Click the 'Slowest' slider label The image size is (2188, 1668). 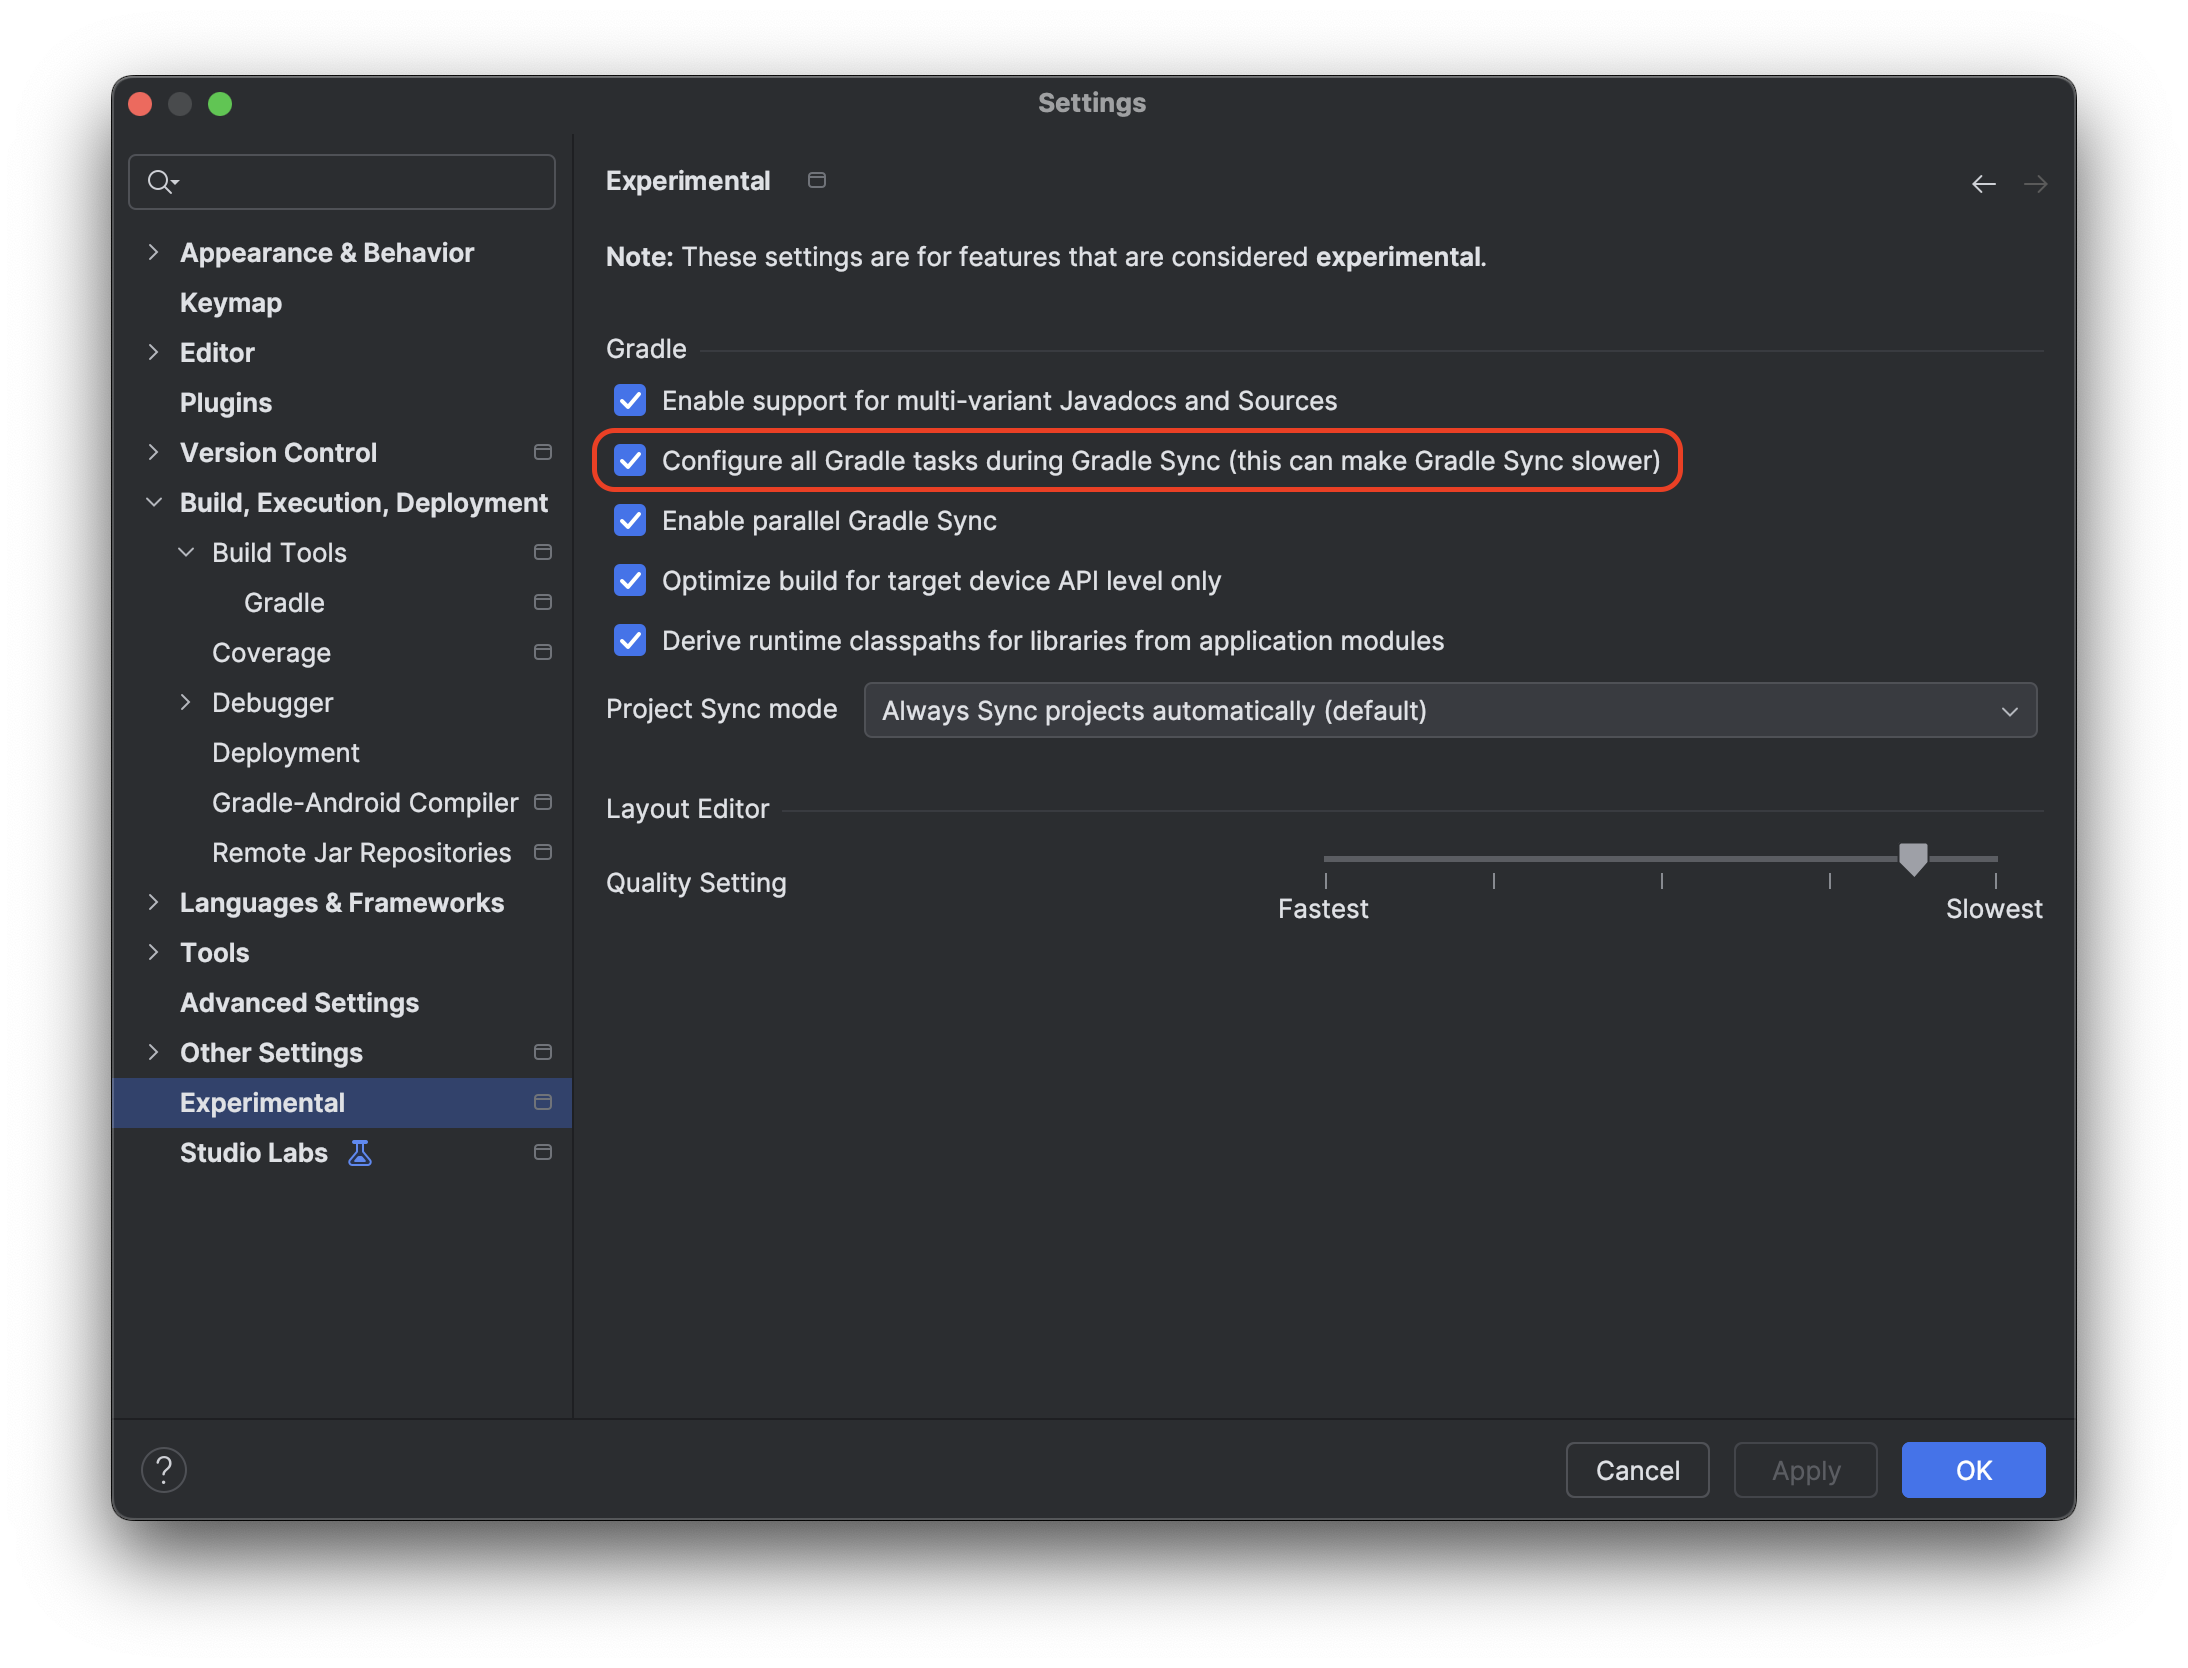pos(1994,909)
